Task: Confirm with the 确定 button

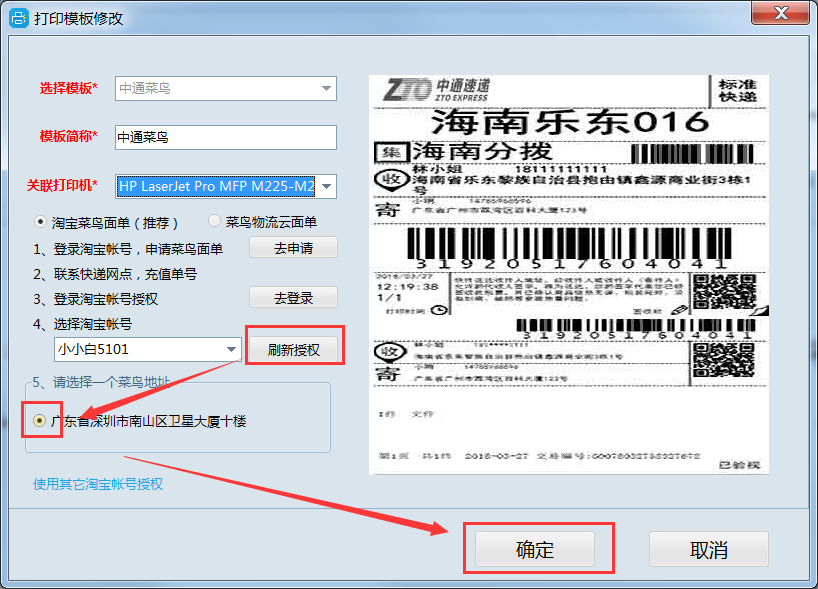Action: 535,549
